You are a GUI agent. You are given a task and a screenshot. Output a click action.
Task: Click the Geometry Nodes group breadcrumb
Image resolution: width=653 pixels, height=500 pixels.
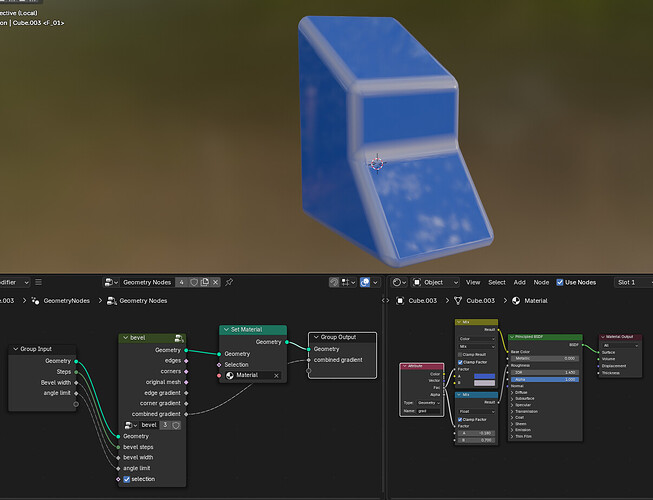(x=137, y=301)
